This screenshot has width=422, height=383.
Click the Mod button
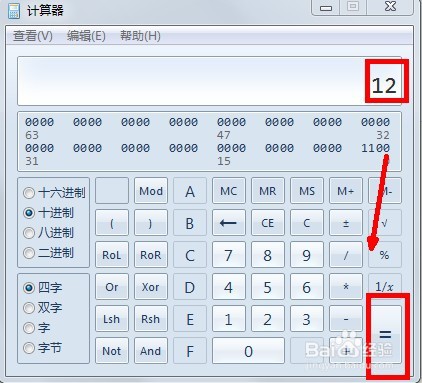pos(151,191)
